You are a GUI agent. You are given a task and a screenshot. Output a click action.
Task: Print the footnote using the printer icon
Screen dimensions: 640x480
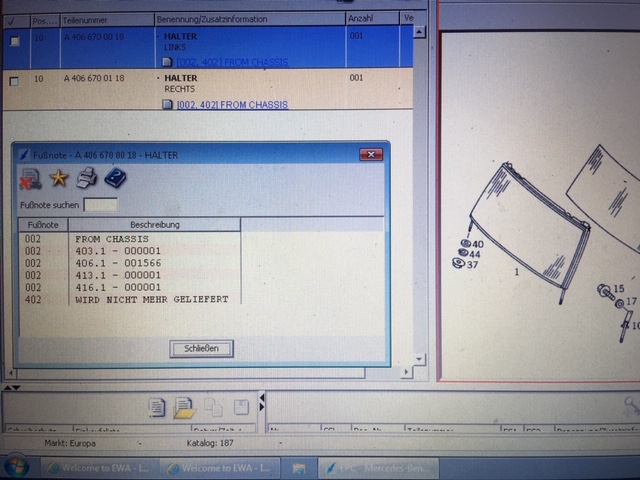tap(87, 178)
